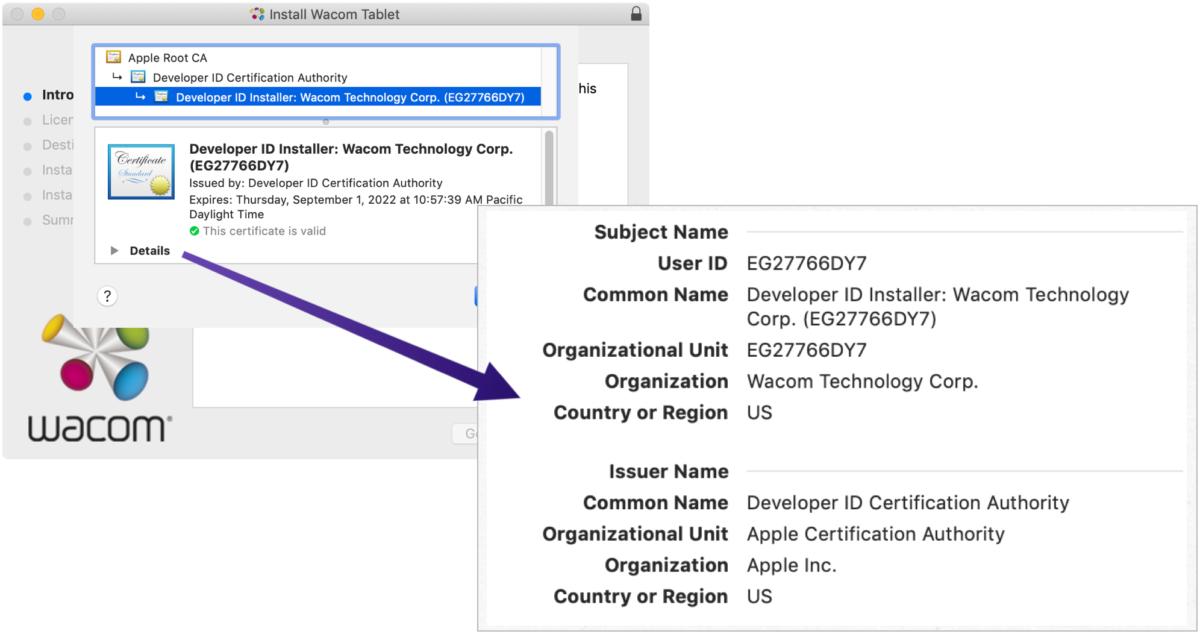Screen dimensions: 1200x634
Task: Click the Wacom installer certificate row icon
Action: [x=161, y=97]
